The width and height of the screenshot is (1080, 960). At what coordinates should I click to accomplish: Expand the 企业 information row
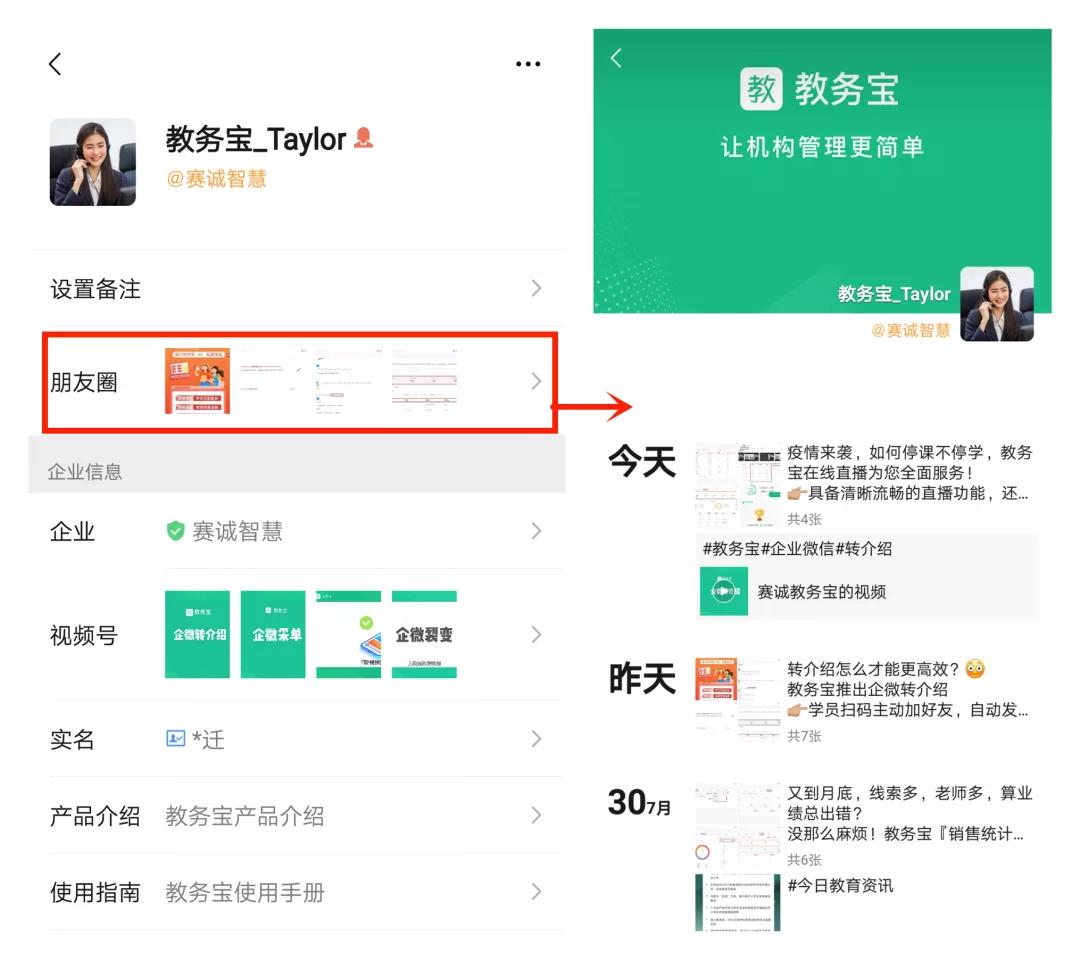click(x=537, y=531)
